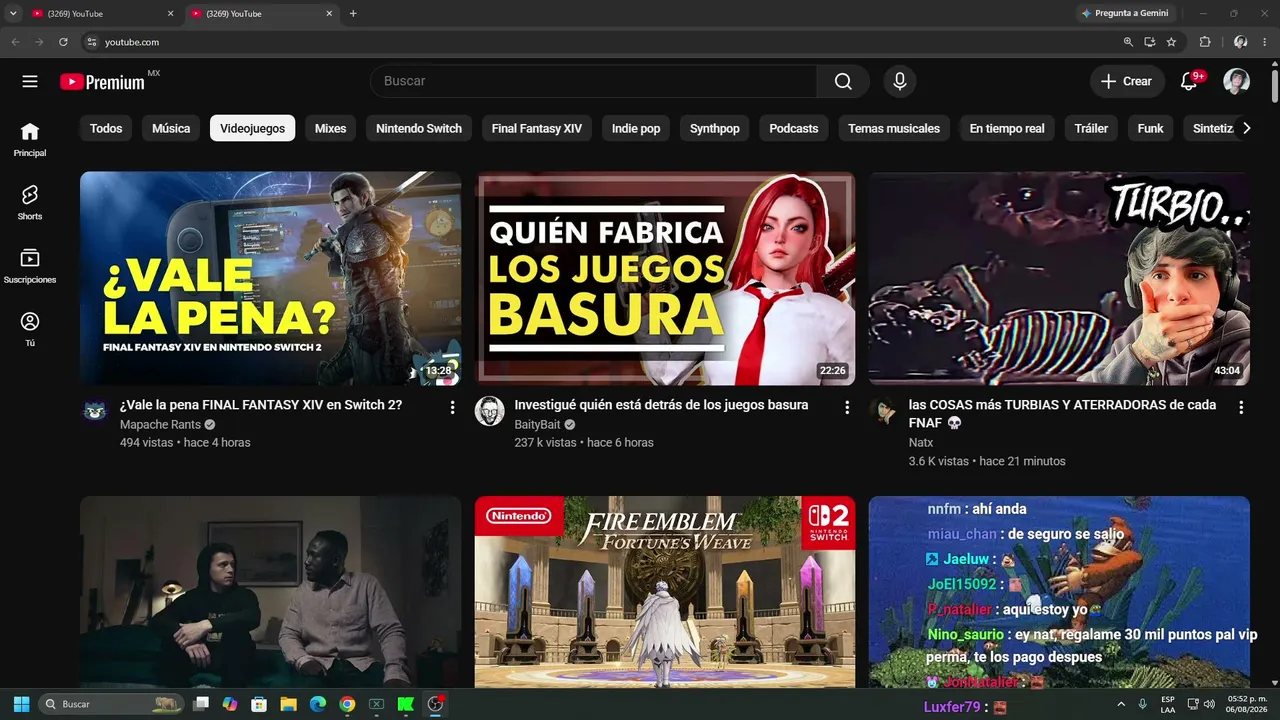1280x720 pixels.
Task: Open volume control in system tray
Action: [x=1209, y=704]
